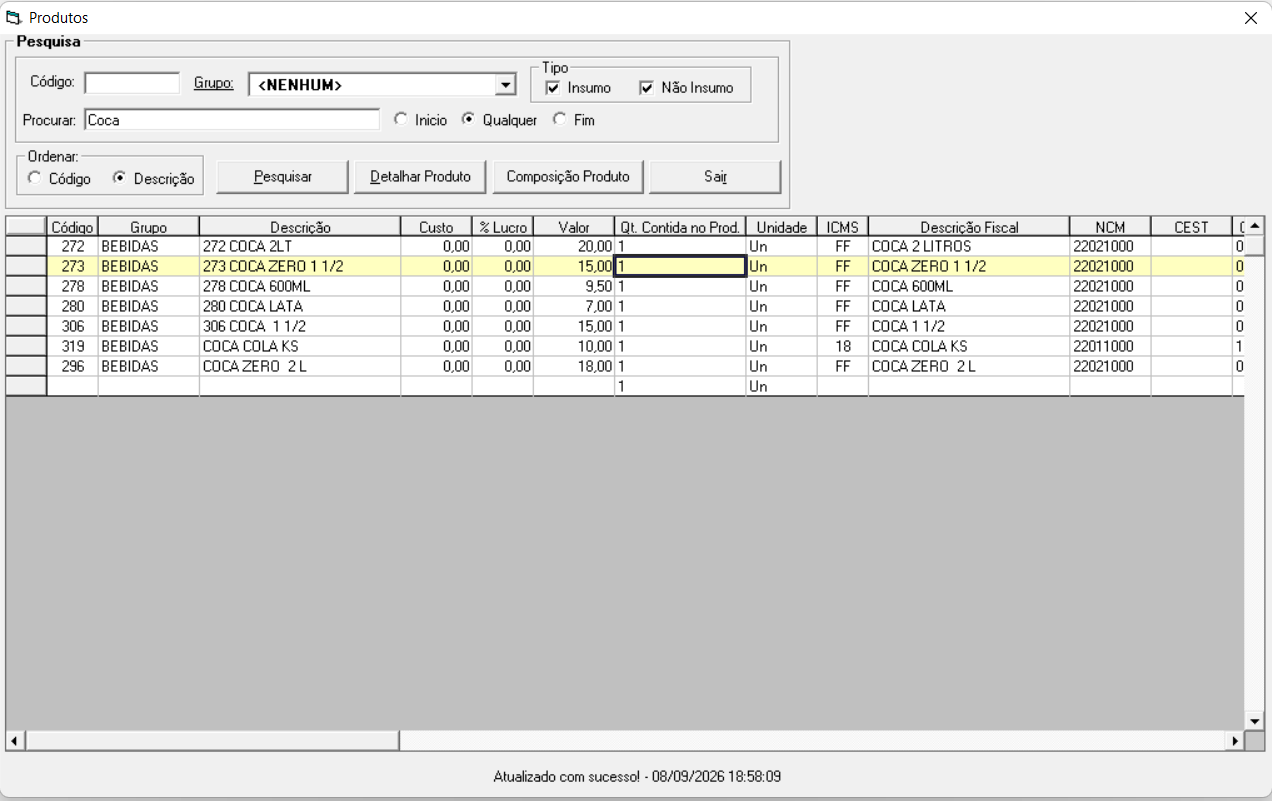Click the vertical scrollbar down arrow
1272x801 pixels.
click(1254, 720)
